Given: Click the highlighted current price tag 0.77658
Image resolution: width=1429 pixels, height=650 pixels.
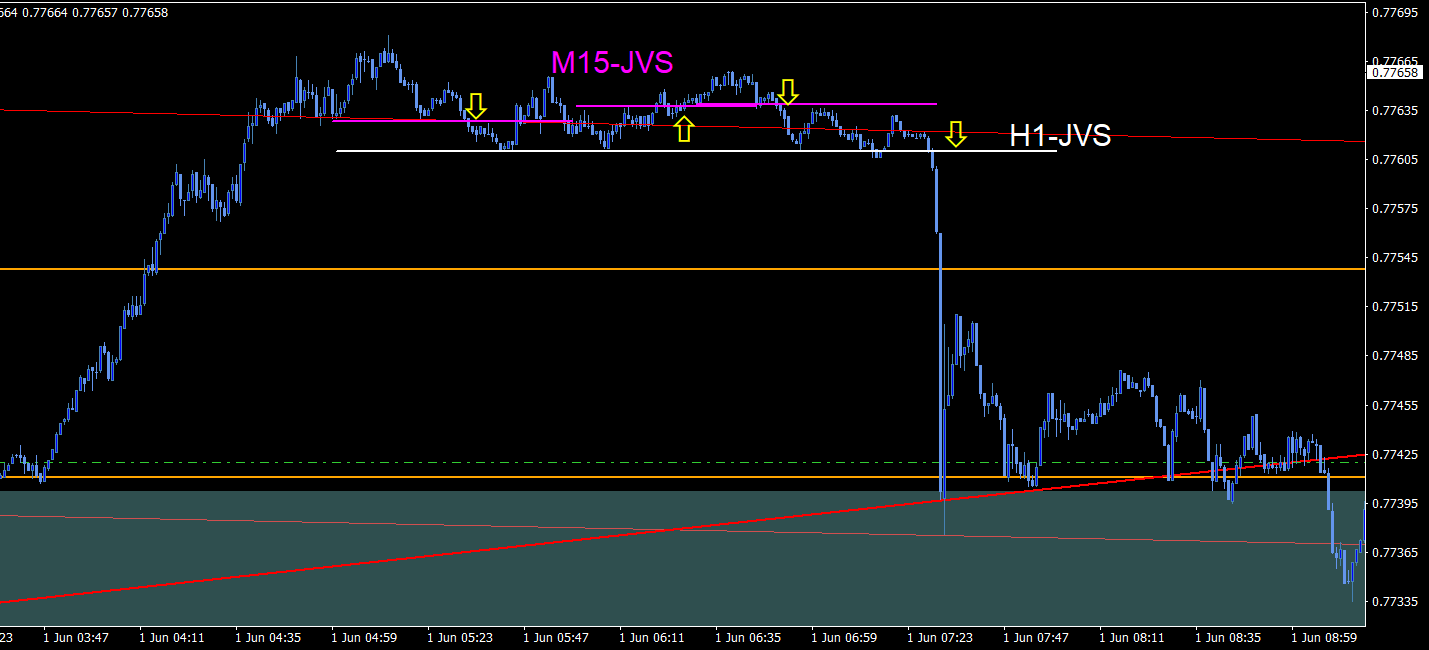Looking at the screenshot, I should (1397, 72).
